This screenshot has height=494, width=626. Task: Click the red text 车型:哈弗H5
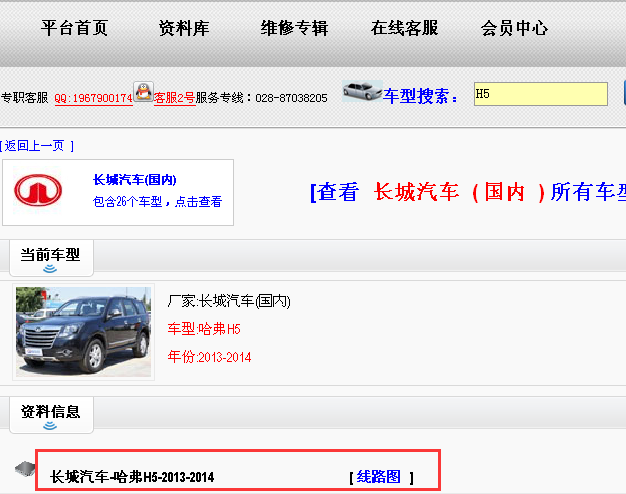(204, 329)
